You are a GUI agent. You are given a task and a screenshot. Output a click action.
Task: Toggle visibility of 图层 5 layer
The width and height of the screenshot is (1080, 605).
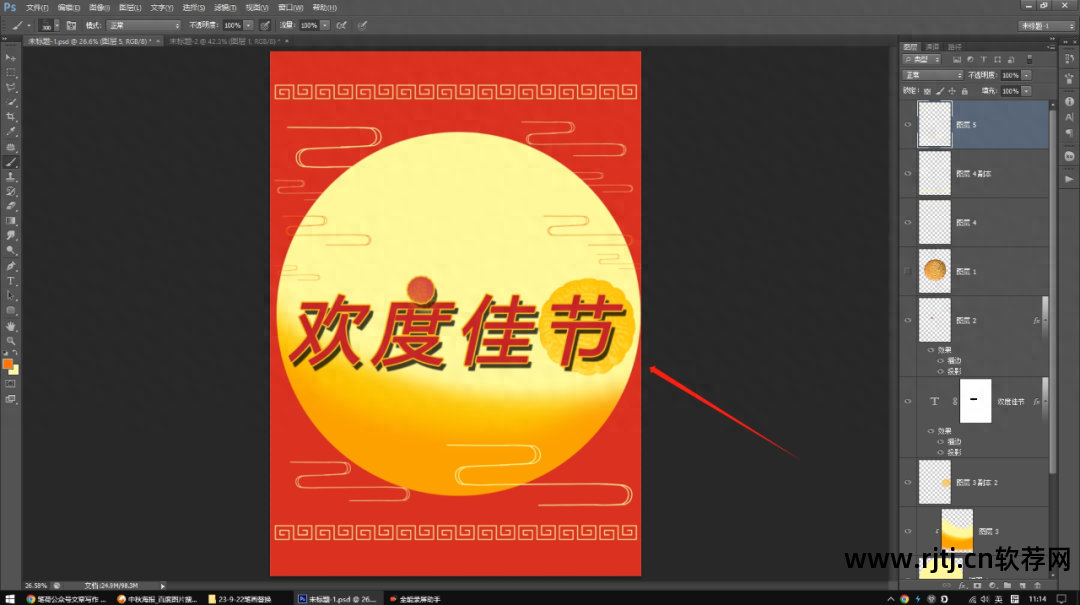(908, 123)
